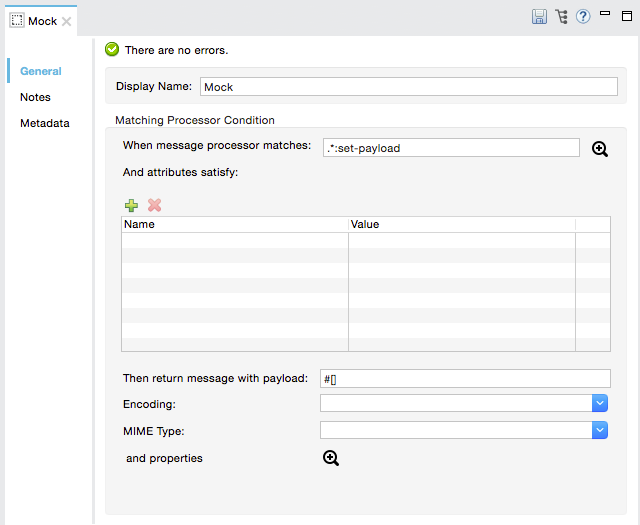The height and width of the screenshot is (525, 640).
Task: Switch to the Notes section
Action: (35, 97)
